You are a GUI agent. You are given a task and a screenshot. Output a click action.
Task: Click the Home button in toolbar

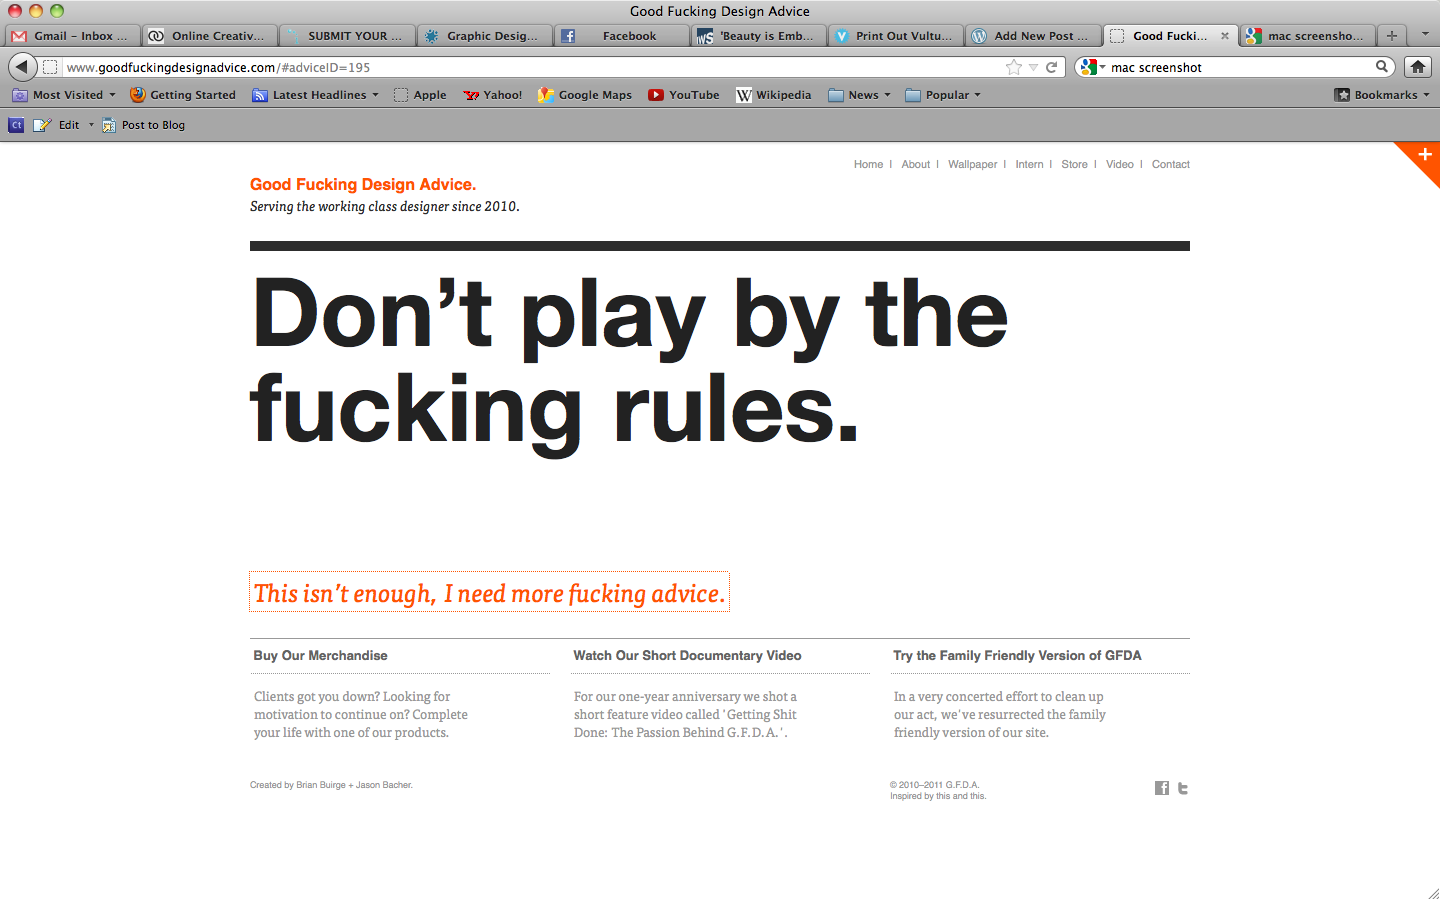click(x=1417, y=67)
